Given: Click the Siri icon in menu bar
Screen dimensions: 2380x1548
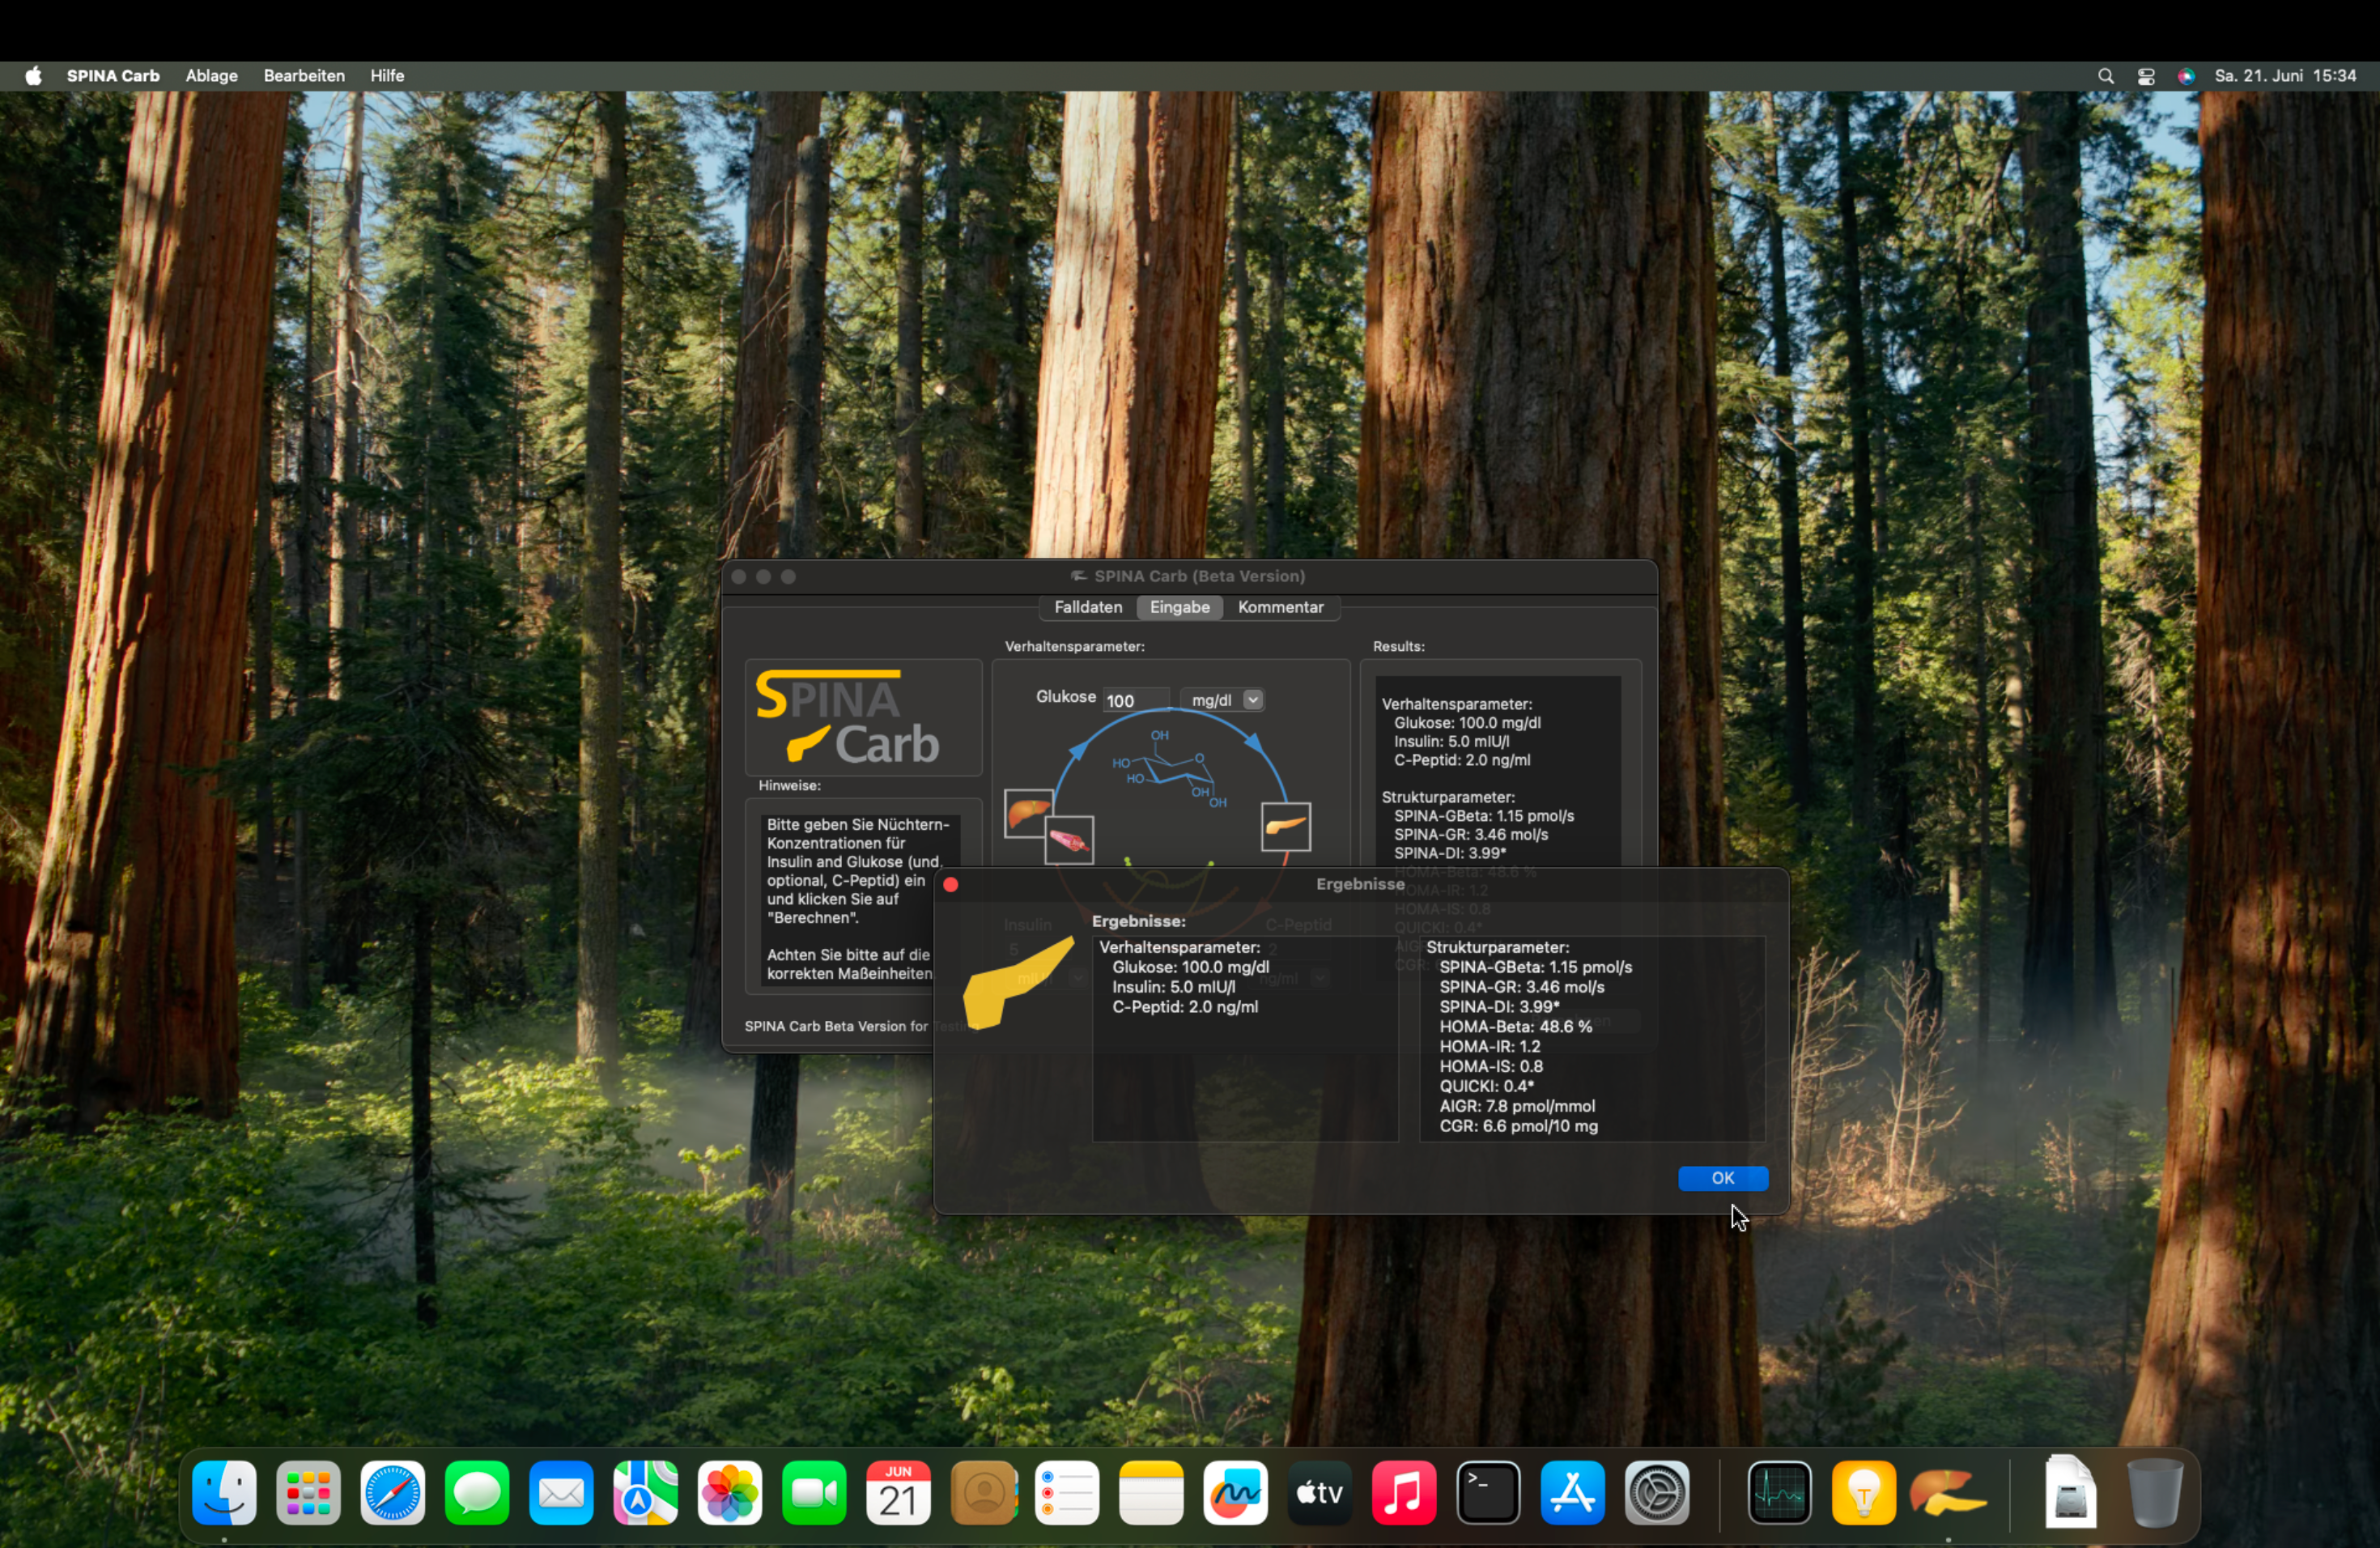Looking at the screenshot, I should pos(2186,76).
